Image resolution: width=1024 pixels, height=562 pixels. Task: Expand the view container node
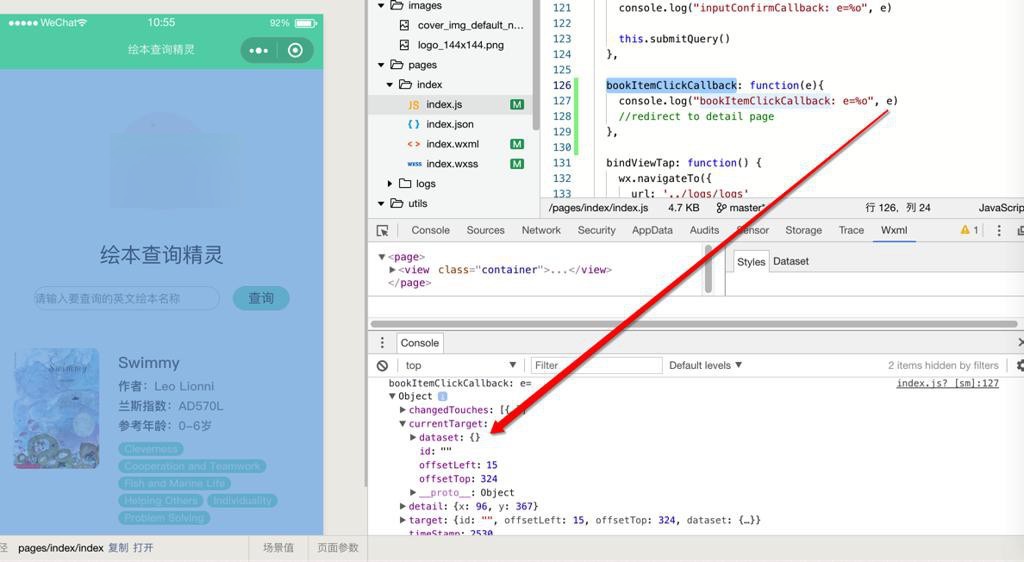(x=392, y=270)
